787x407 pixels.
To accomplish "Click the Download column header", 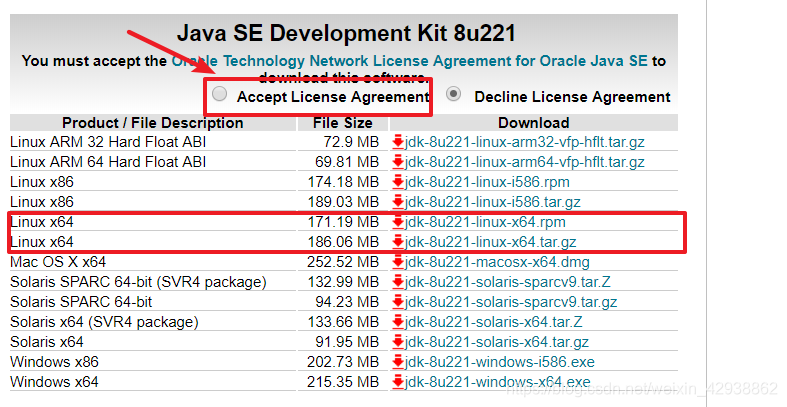I will click(534, 123).
